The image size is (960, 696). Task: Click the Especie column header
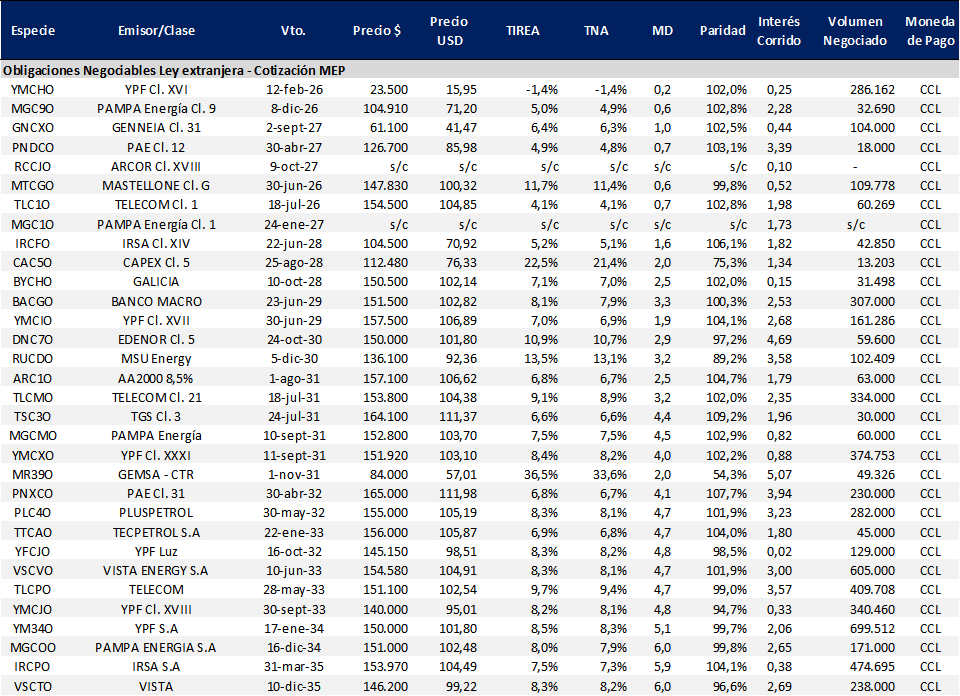(32, 30)
